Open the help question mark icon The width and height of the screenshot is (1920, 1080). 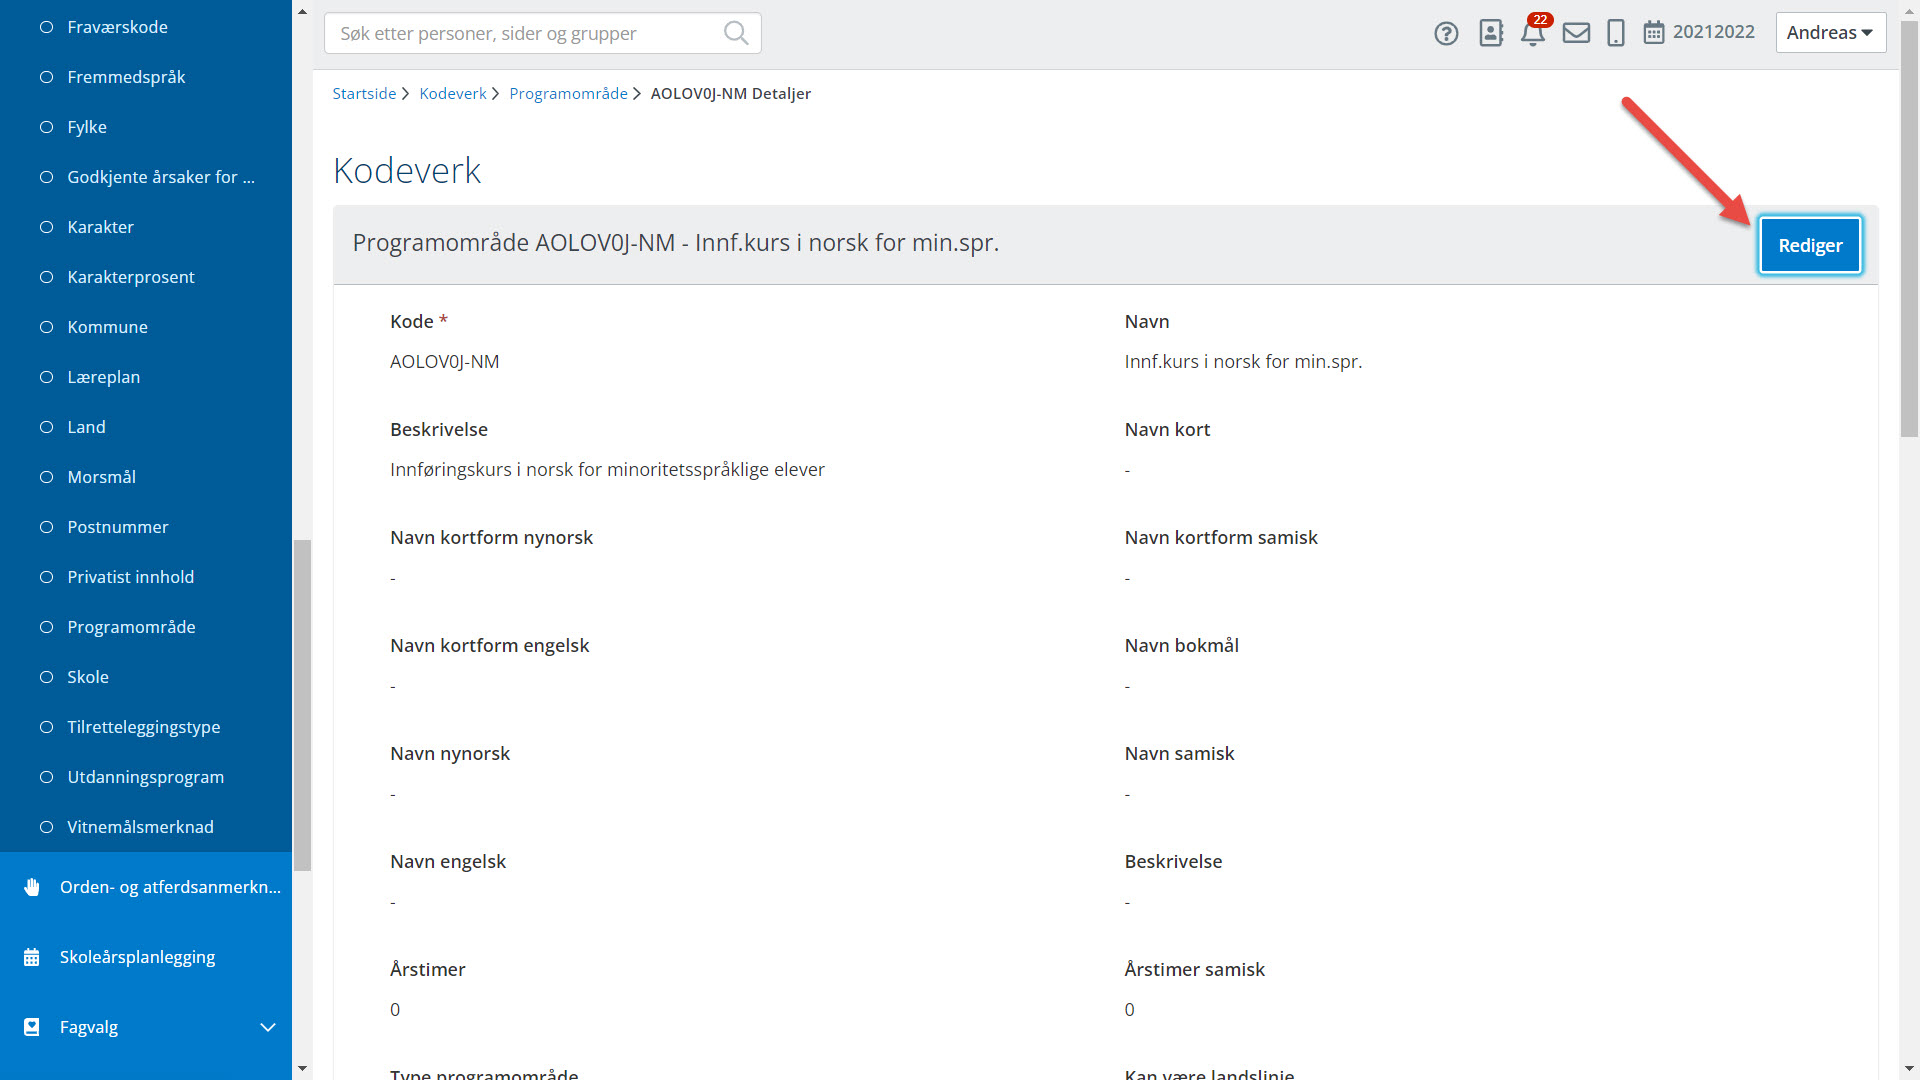click(1446, 33)
